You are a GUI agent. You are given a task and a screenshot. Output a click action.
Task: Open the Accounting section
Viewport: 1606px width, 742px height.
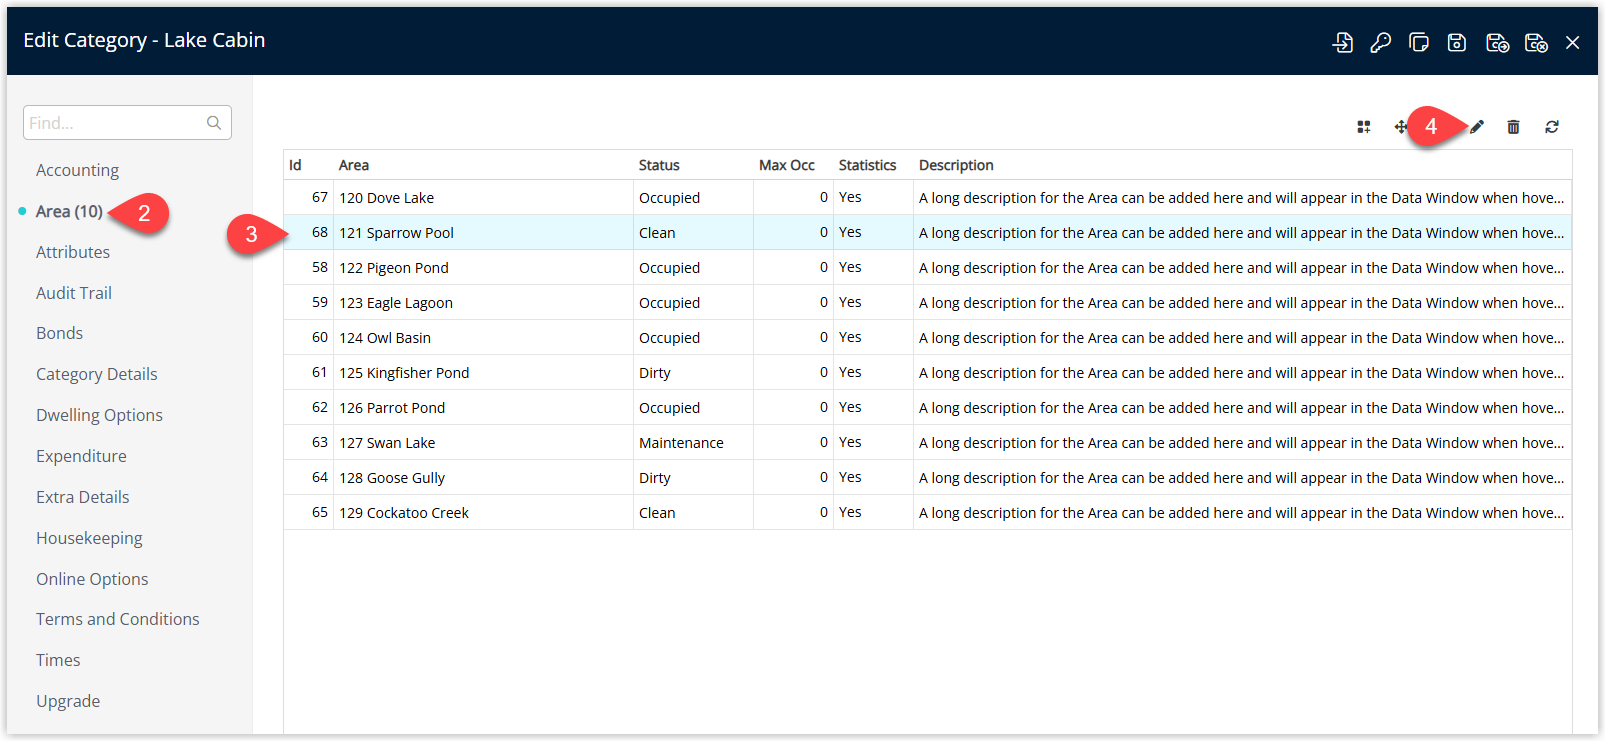point(77,170)
